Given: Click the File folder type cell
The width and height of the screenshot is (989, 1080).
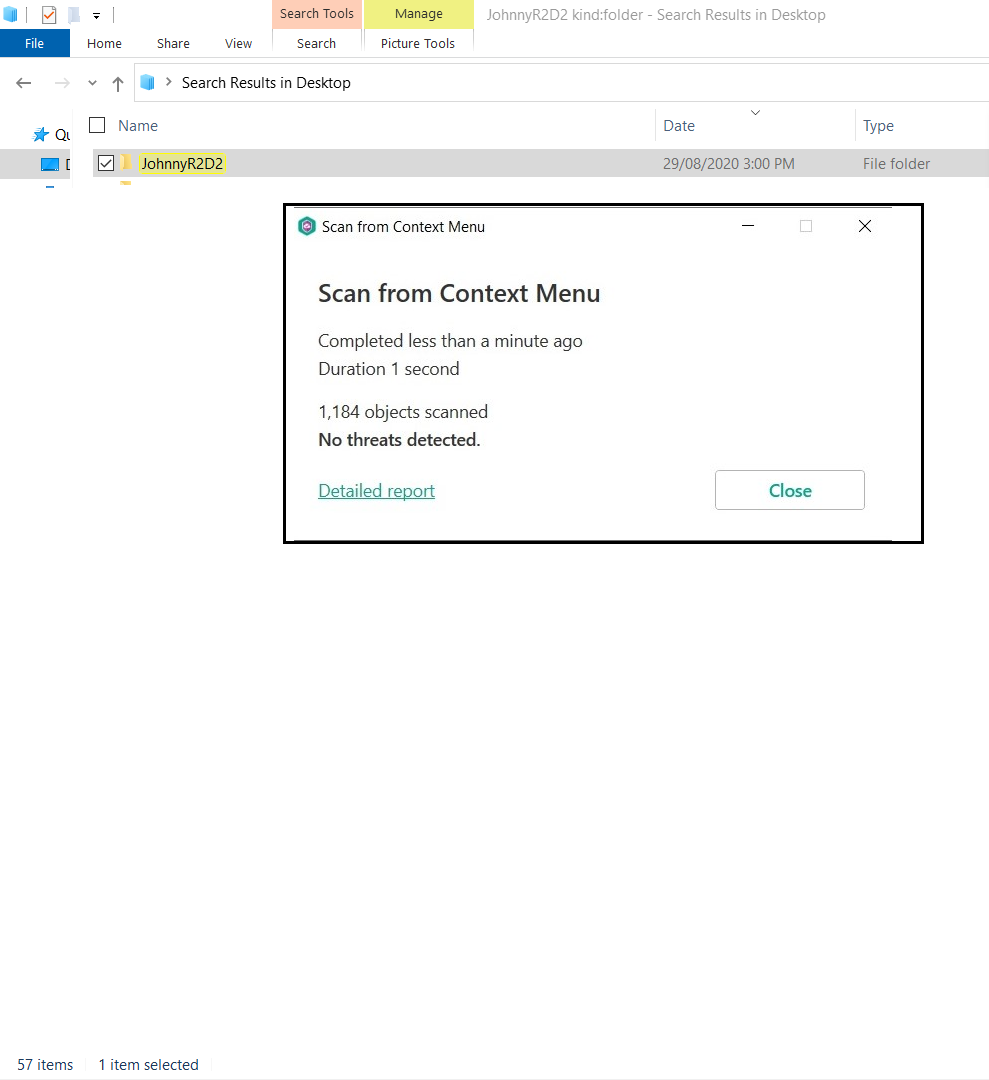Looking at the screenshot, I should click(896, 163).
